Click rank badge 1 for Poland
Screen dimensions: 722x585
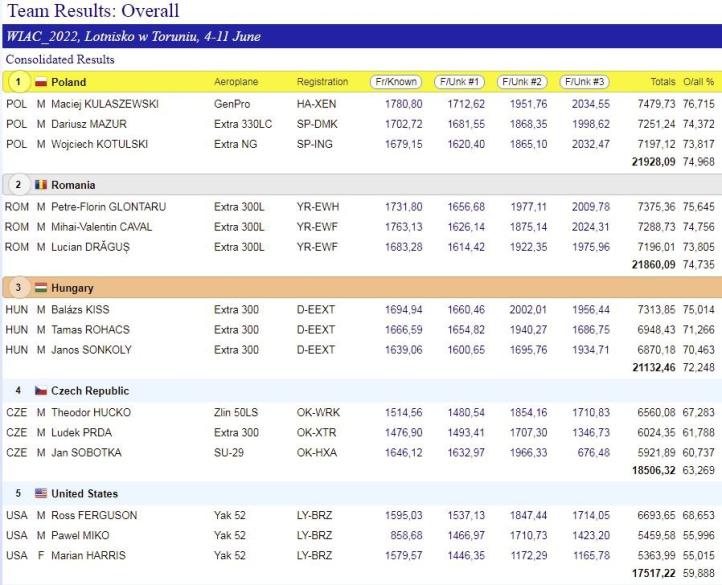(18, 82)
